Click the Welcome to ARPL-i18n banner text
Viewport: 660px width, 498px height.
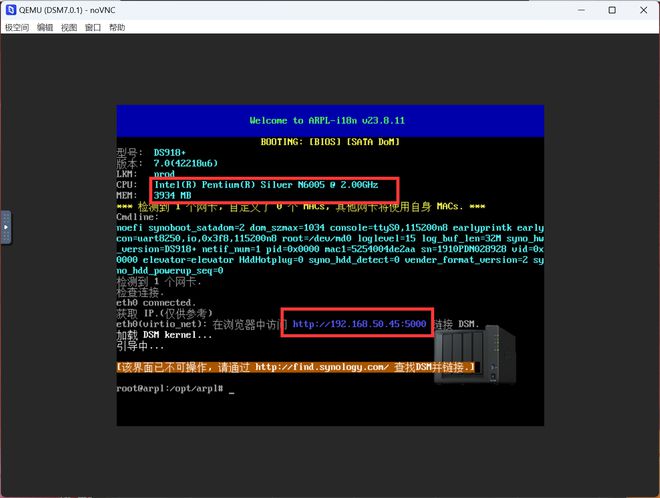pyautogui.click(x=327, y=120)
